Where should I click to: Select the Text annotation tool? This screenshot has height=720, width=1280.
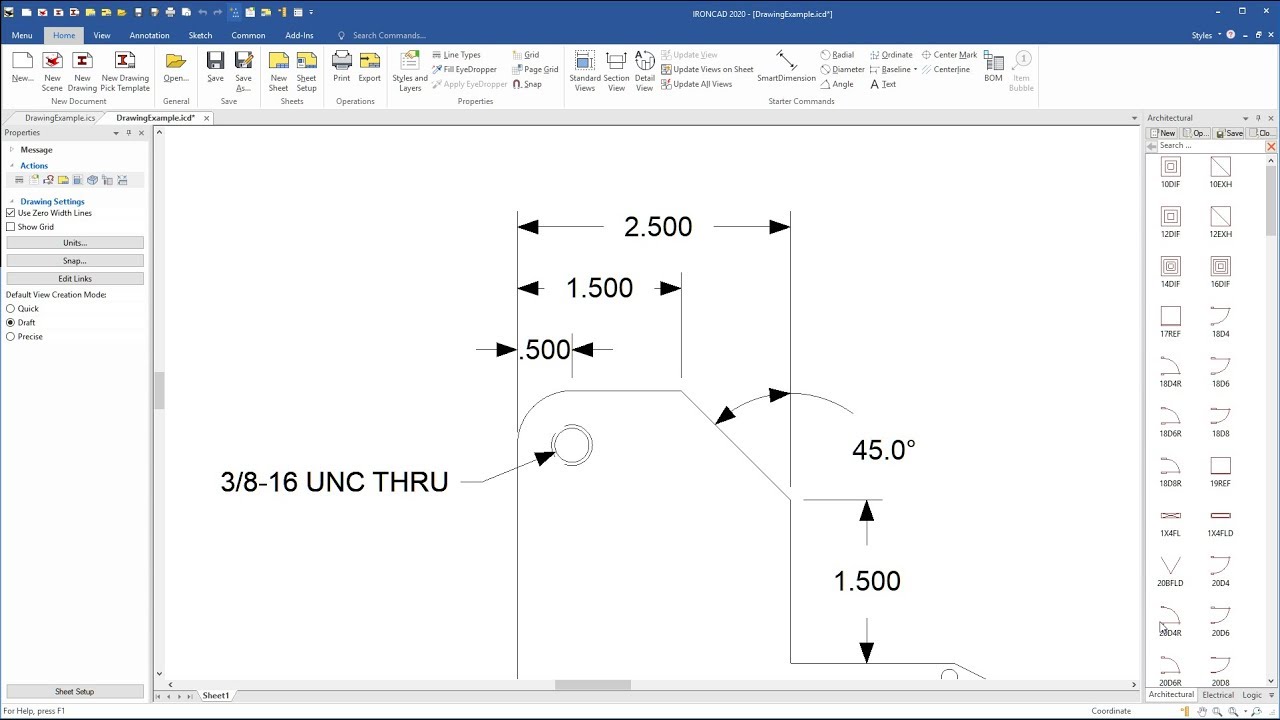883,84
